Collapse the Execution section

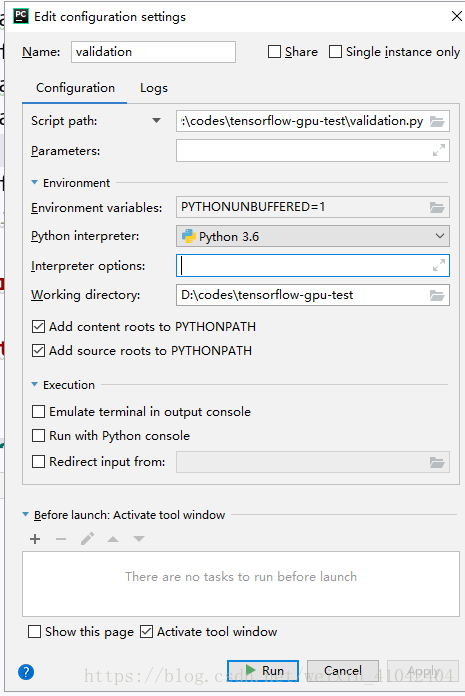(35, 384)
